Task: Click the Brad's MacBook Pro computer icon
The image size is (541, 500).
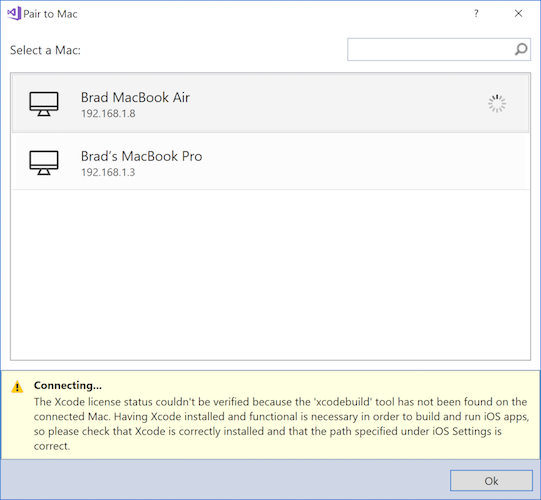Action: point(44,163)
